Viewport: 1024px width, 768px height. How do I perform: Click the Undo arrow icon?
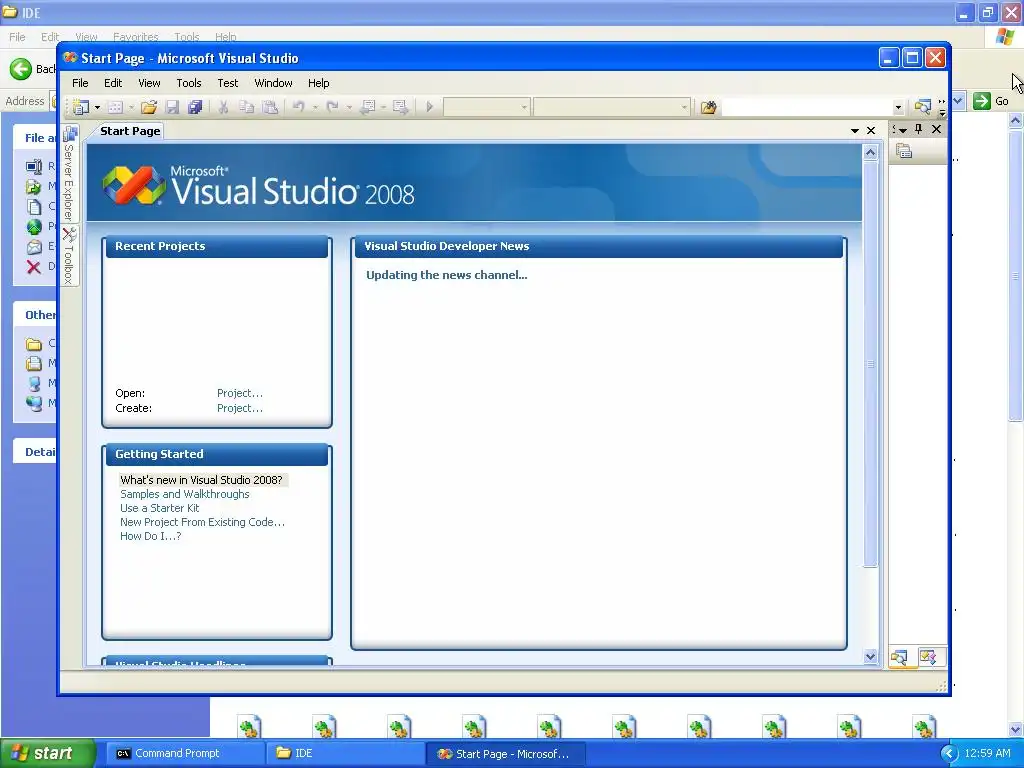tap(299, 107)
